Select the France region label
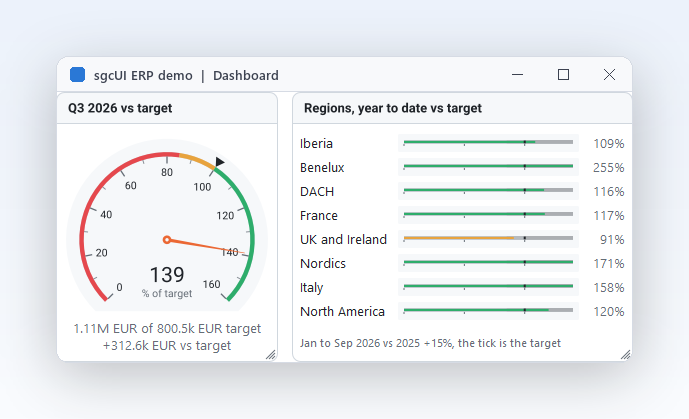This screenshot has width=689, height=419. point(319,216)
